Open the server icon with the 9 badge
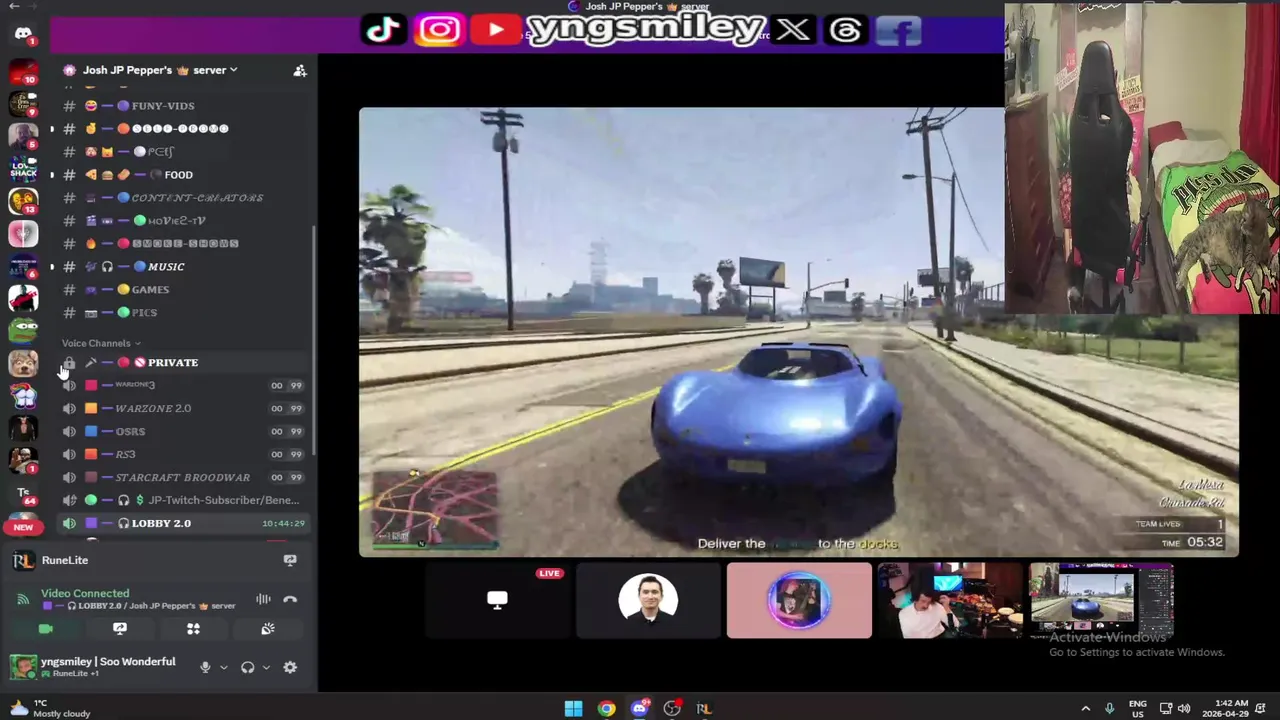The image size is (1280, 720). tap(23, 104)
